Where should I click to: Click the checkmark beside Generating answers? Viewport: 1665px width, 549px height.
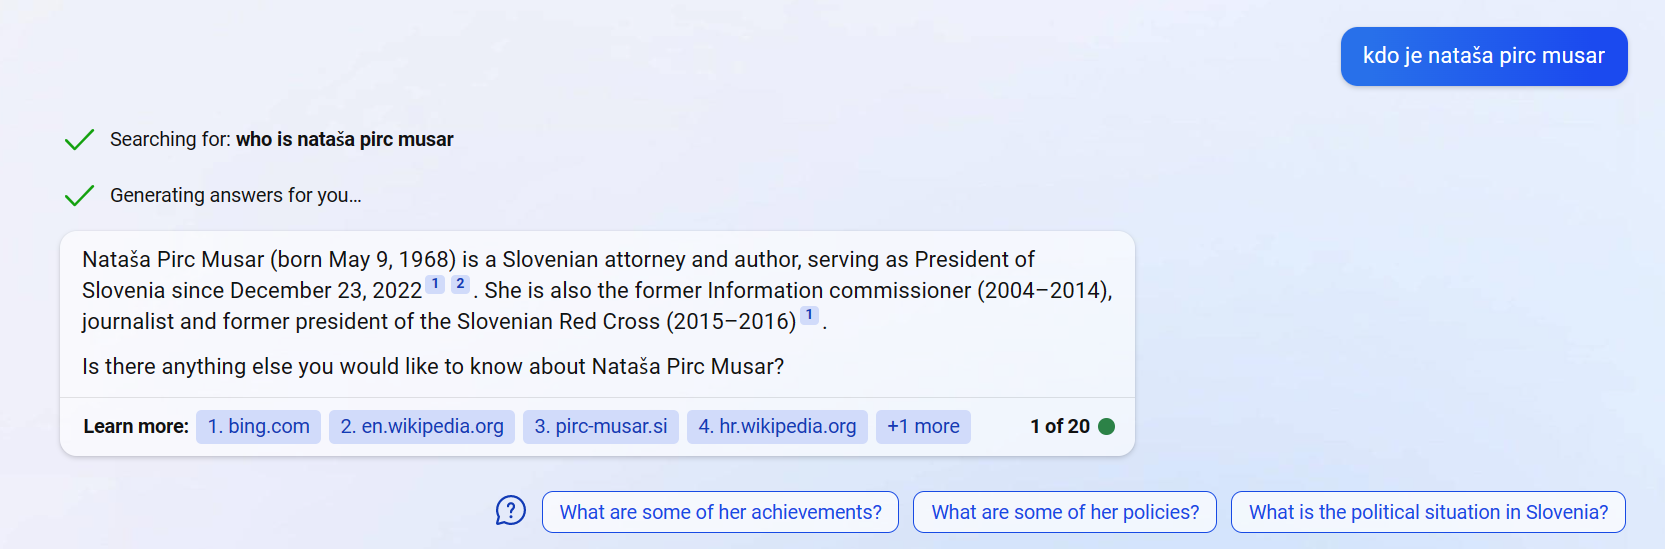click(x=79, y=195)
